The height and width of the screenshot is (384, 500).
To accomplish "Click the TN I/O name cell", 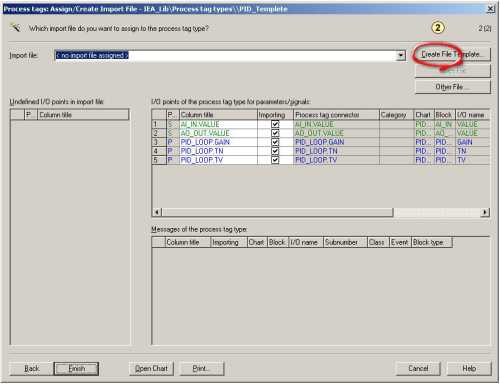I will 472,151.
